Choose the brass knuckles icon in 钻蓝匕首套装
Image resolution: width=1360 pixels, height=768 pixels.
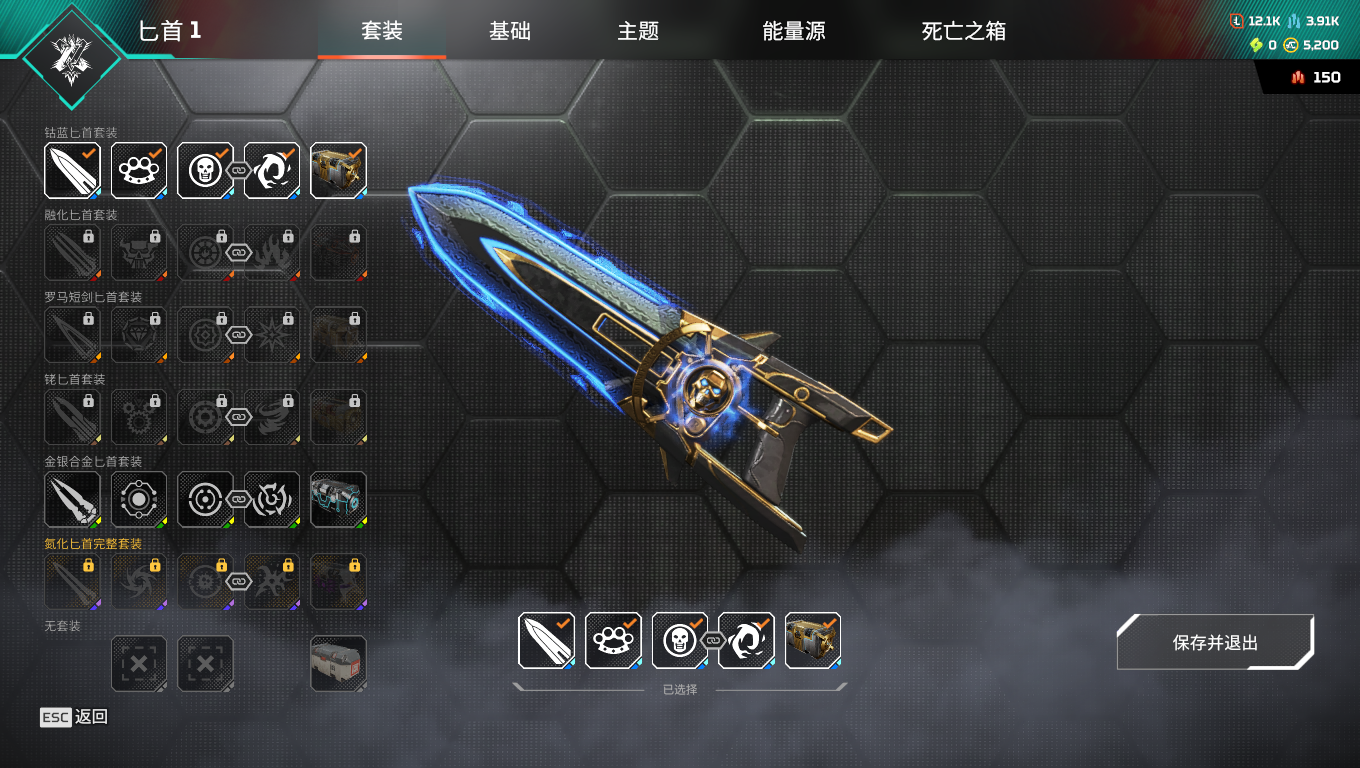tap(139, 170)
